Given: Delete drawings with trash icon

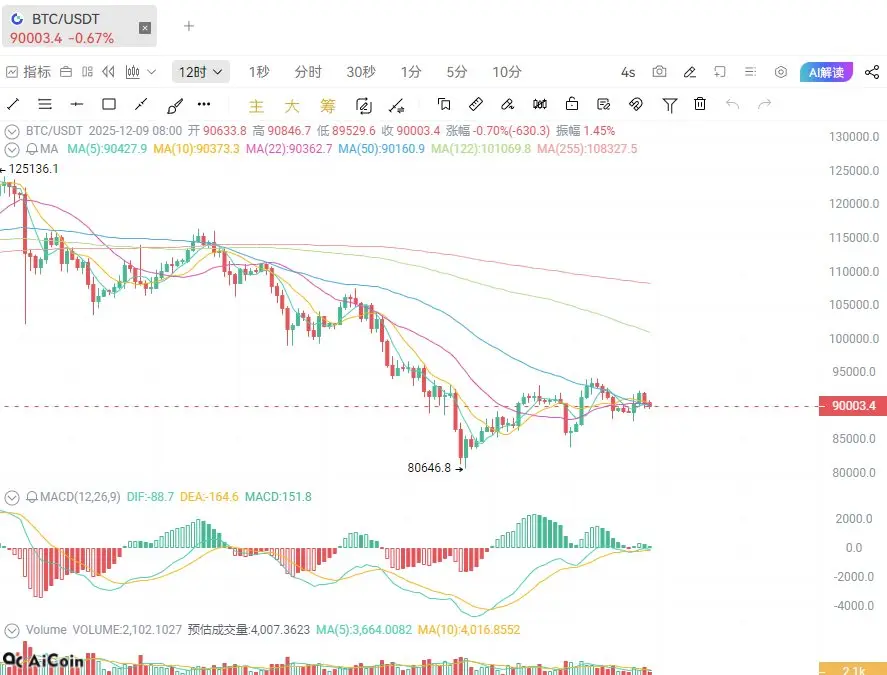Looking at the screenshot, I should 700,104.
